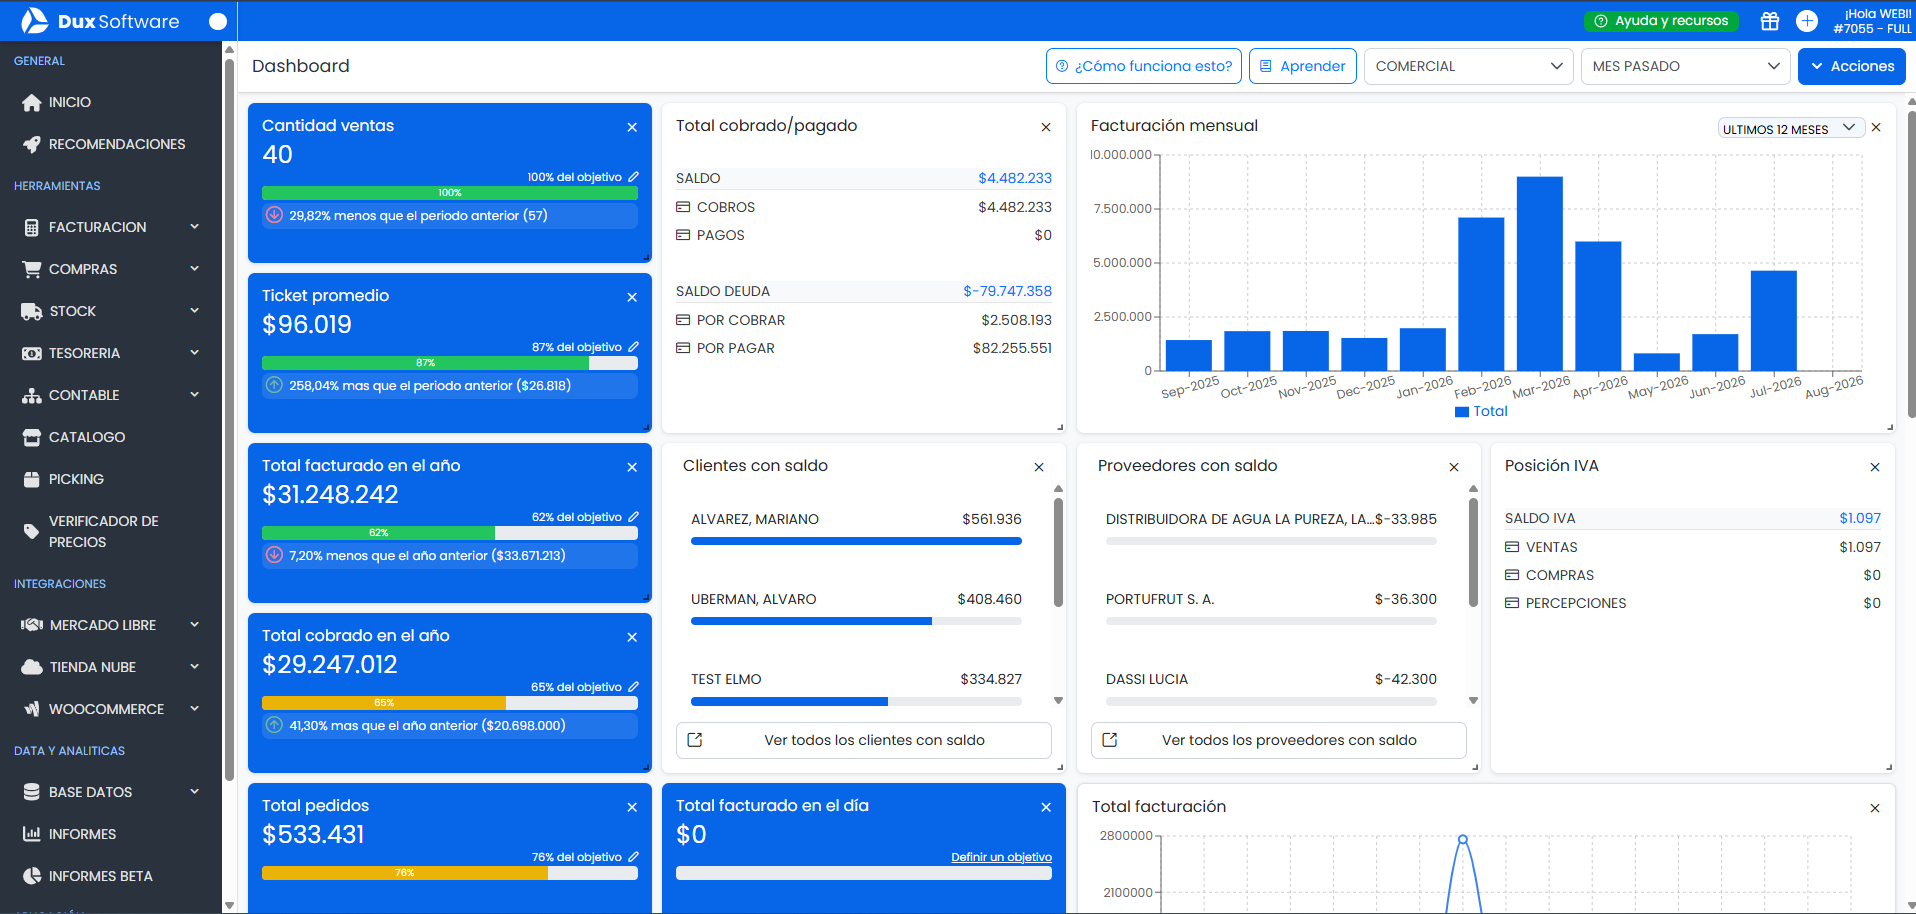Open ULTIMOS 12 MESES chart dropdown
This screenshot has height=914, width=1916.
(1791, 129)
